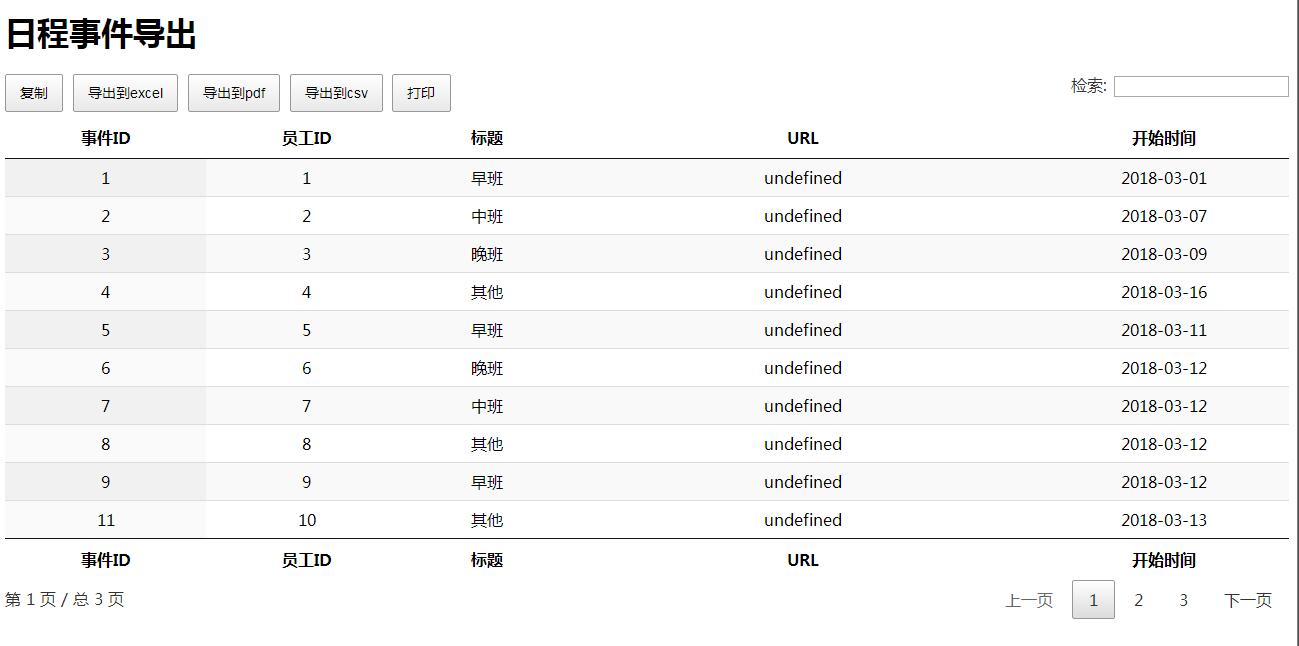Click the 晚班 title in row 3
This screenshot has width=1299, height=646.
(487, 254)
